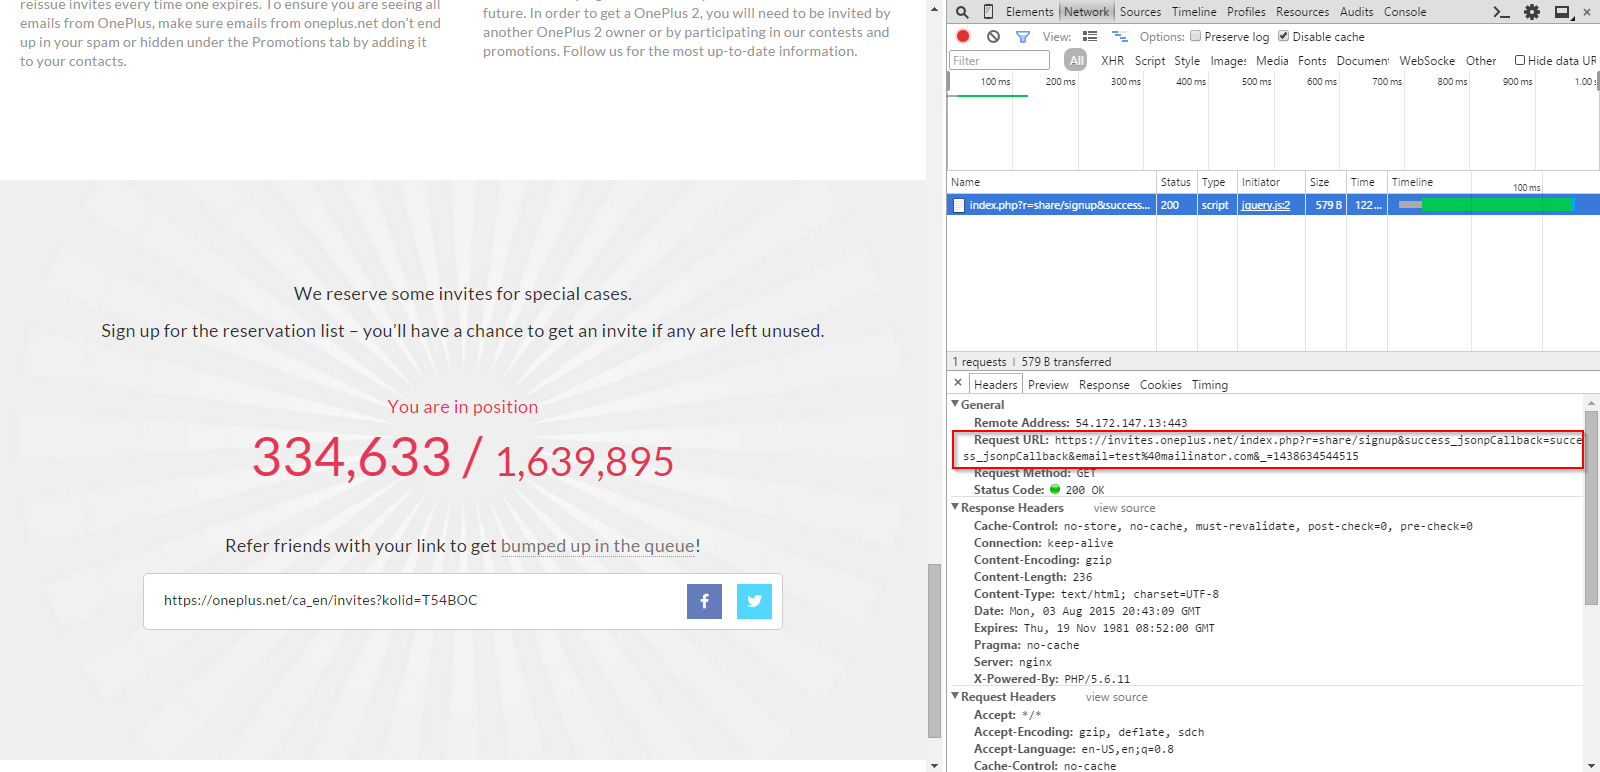Screen dimensions: 1600x772
Task: View source of Request Headers
Action: coord(1116,697)
